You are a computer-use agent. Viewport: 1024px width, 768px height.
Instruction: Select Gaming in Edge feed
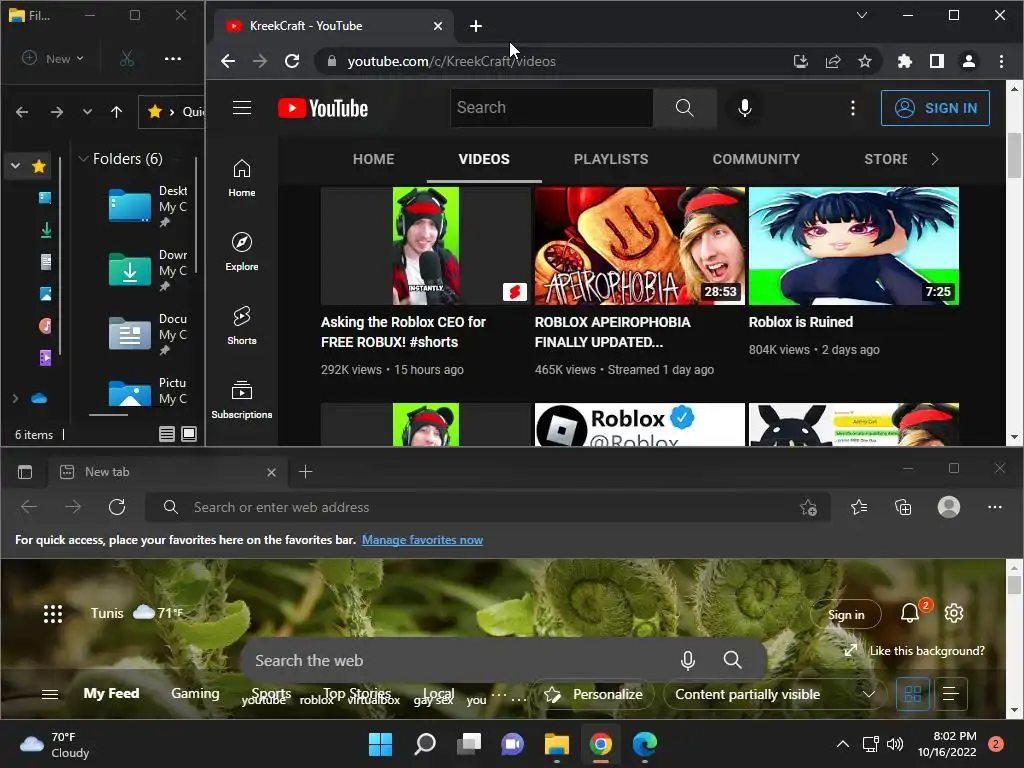click(x=195, y=694)
